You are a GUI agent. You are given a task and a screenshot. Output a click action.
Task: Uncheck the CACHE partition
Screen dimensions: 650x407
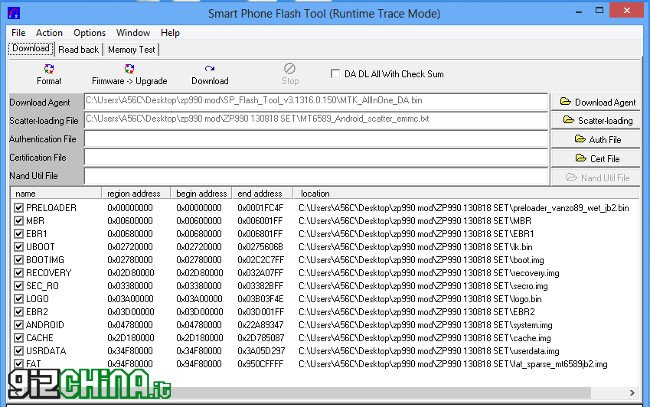tap(19, 338)
